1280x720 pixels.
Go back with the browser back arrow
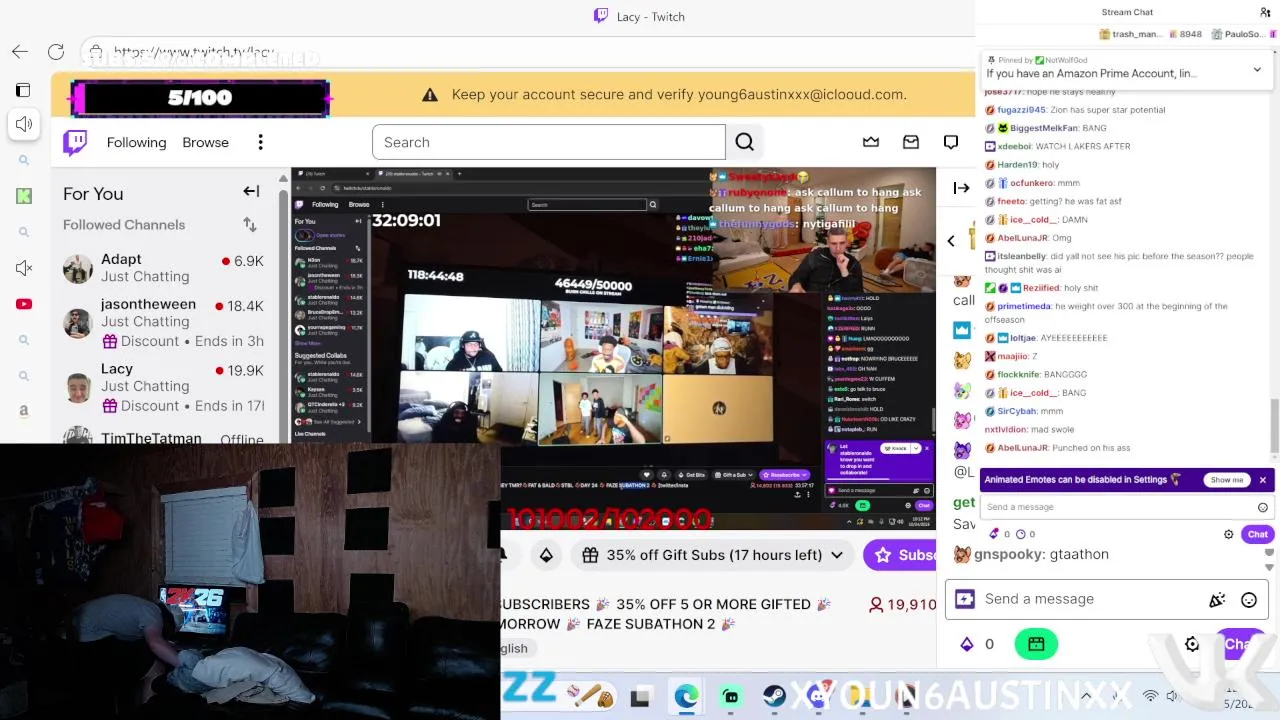[20, 51]
